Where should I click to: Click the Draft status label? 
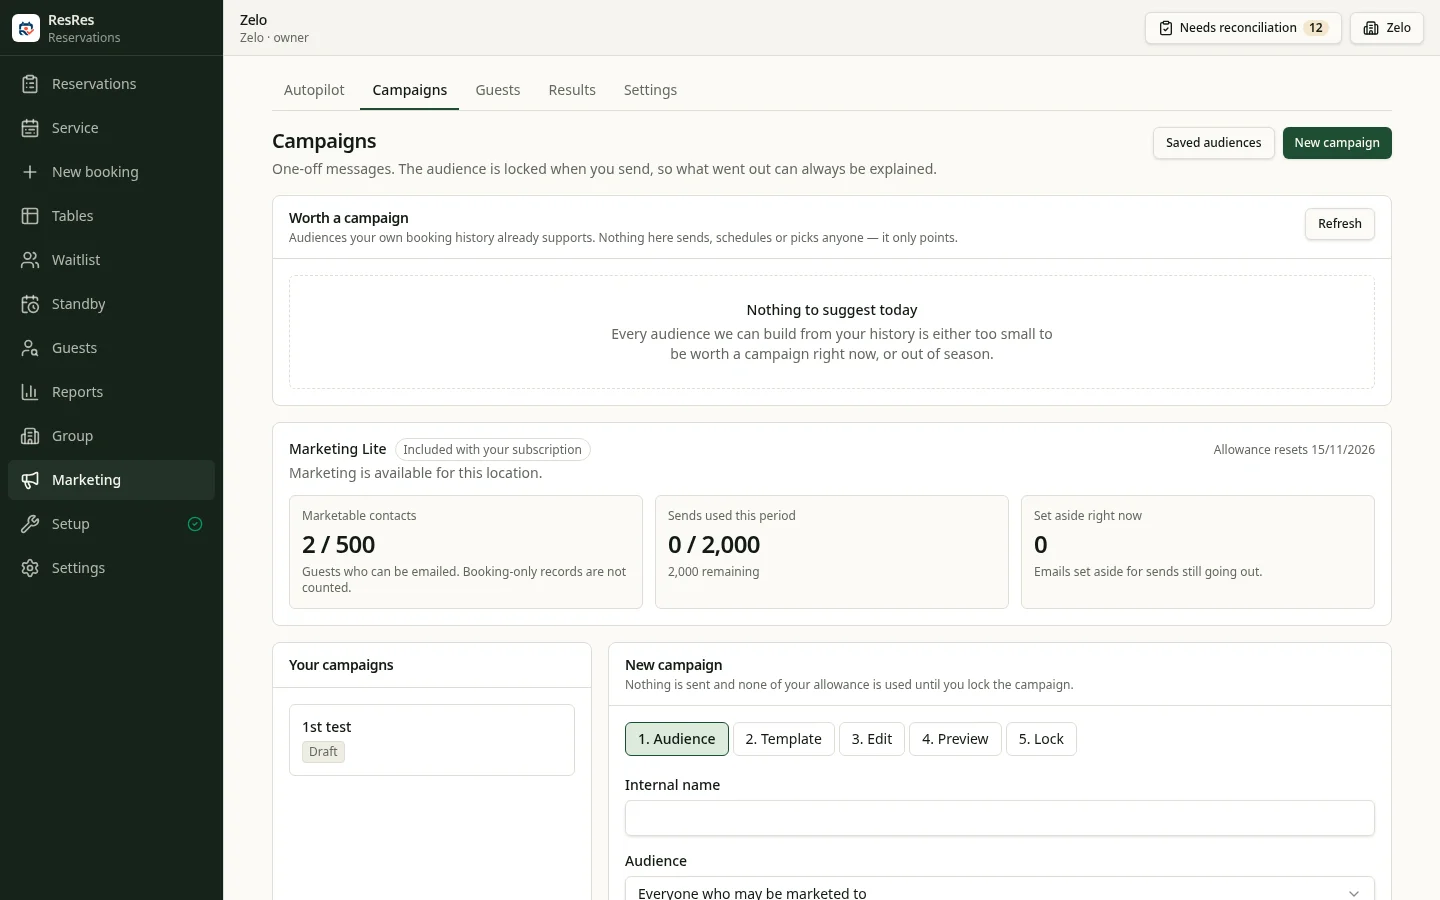(x=323, y=752)
